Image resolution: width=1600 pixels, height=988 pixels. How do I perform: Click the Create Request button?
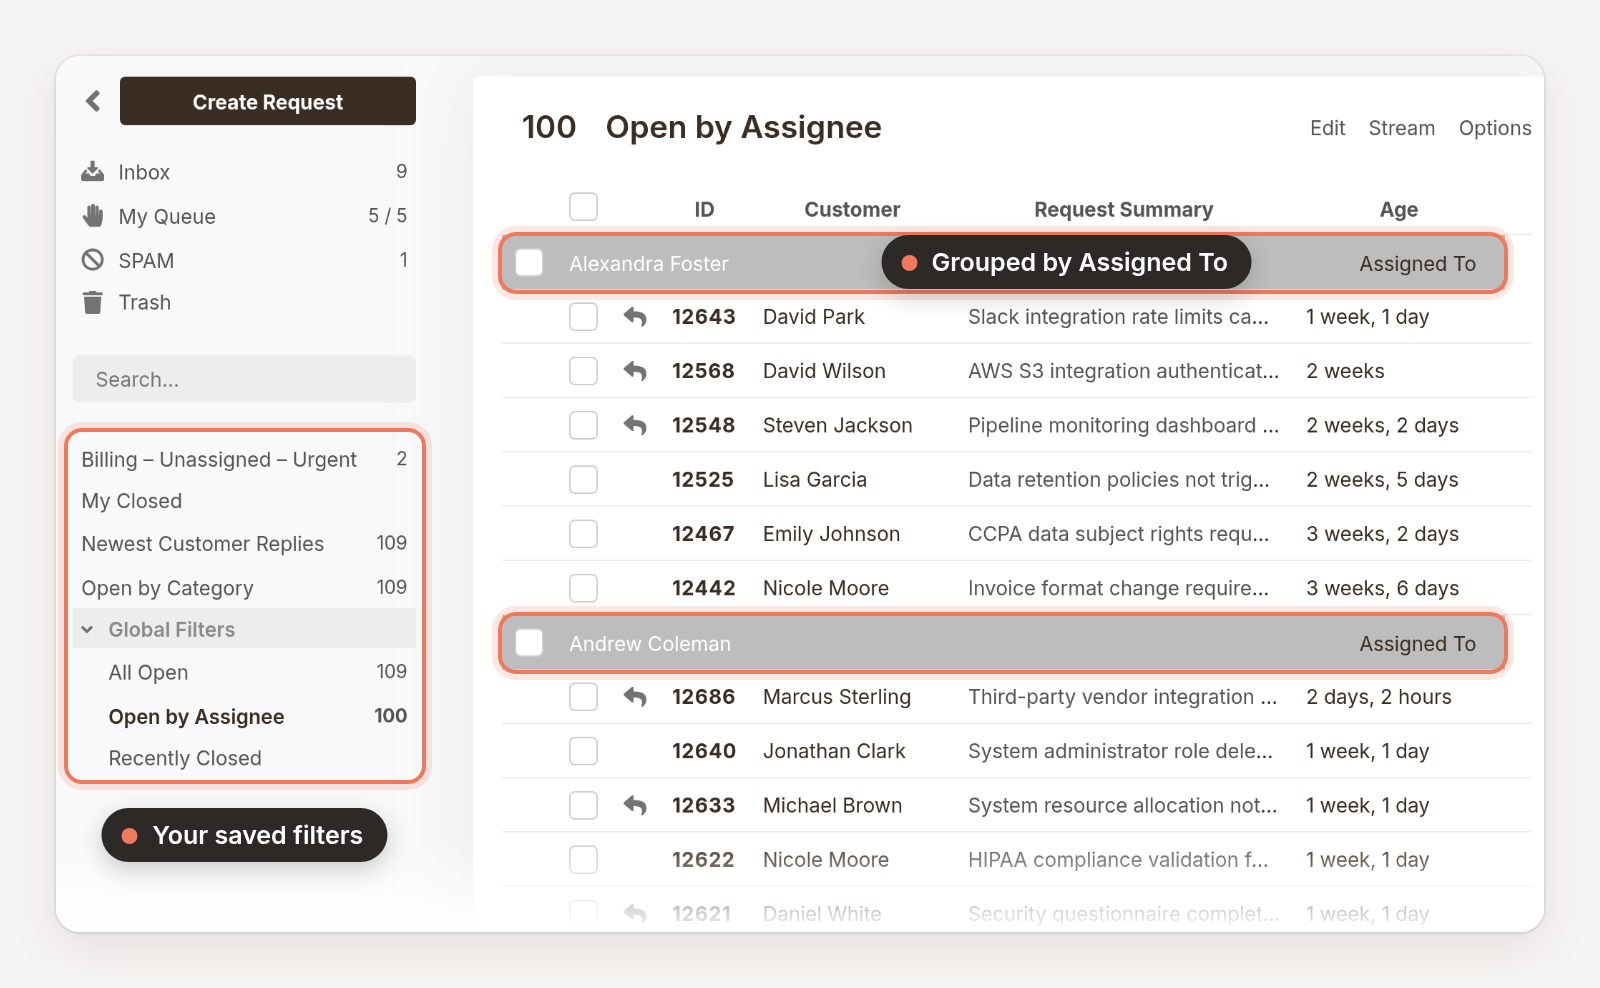click(268, 101)
